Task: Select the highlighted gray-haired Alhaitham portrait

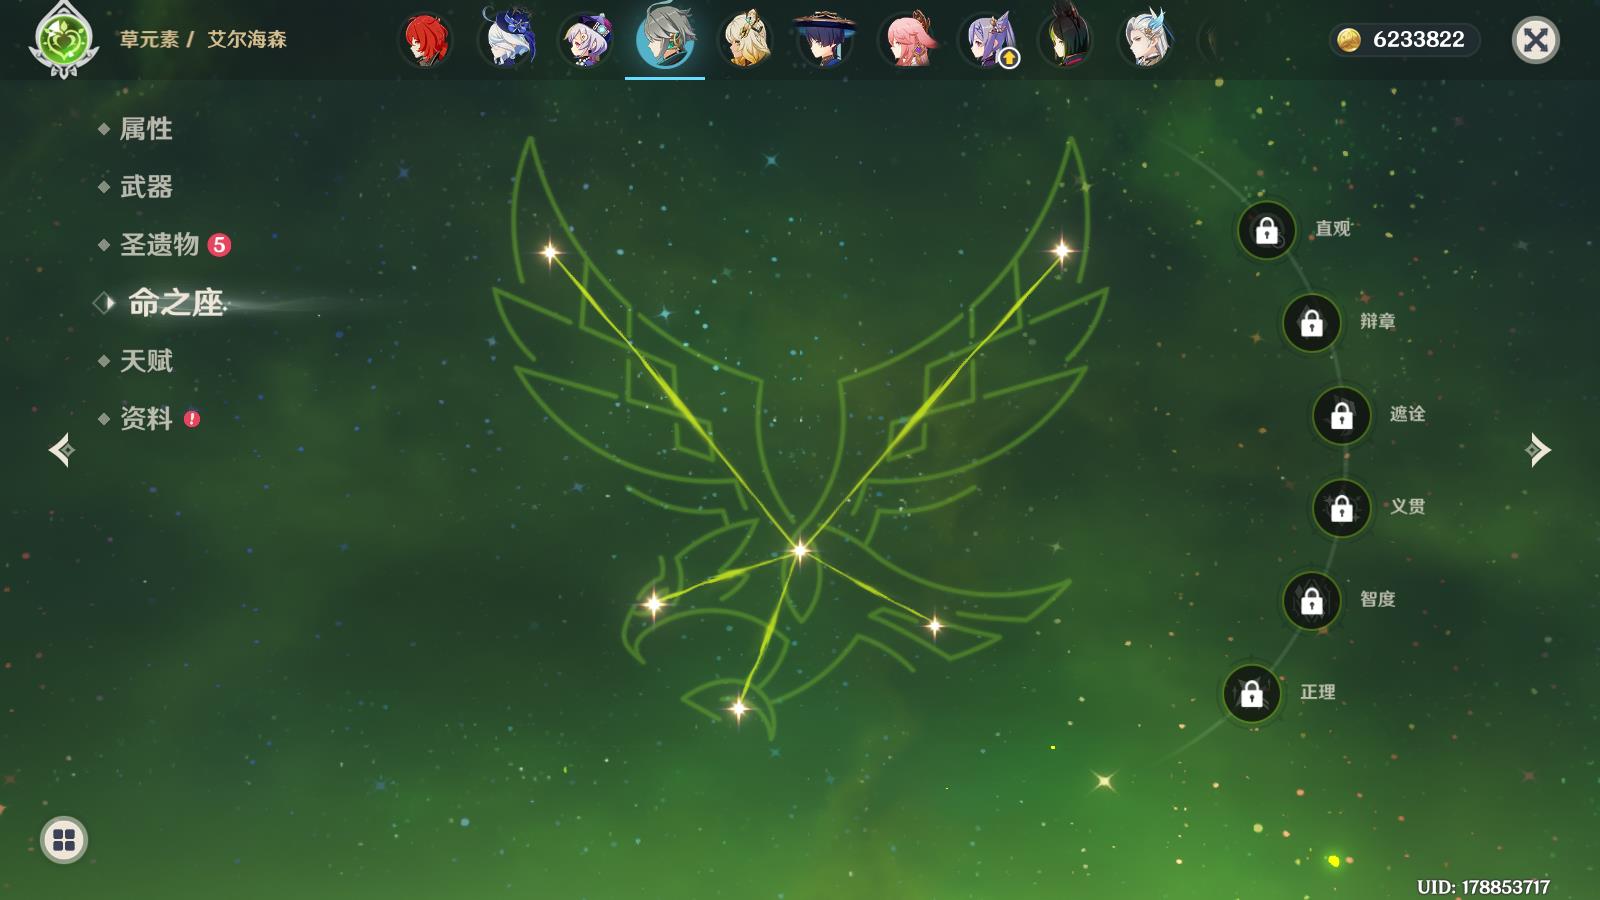Action: [665, 38]
